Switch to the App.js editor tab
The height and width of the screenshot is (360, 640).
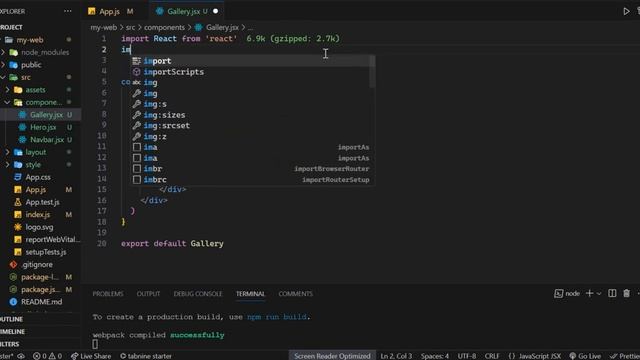[x=110, y=11]
